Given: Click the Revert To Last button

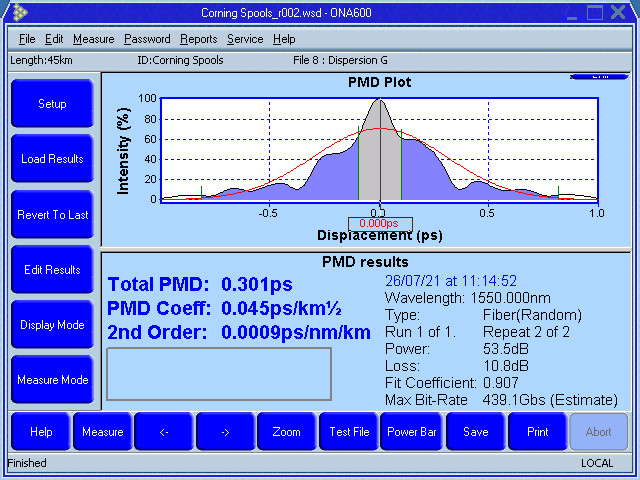Looking at the screenshot, I should coord(52,215).
